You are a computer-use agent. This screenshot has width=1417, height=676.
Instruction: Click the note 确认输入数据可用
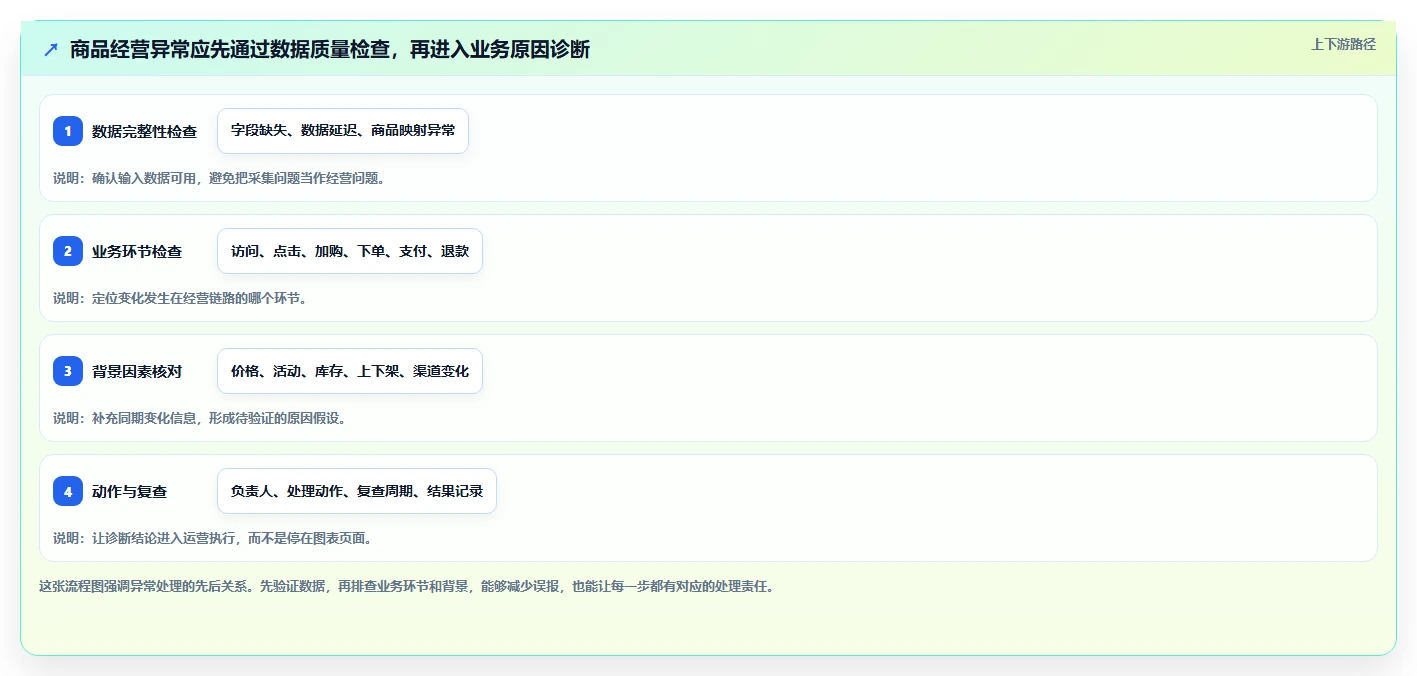pos(219,178)
